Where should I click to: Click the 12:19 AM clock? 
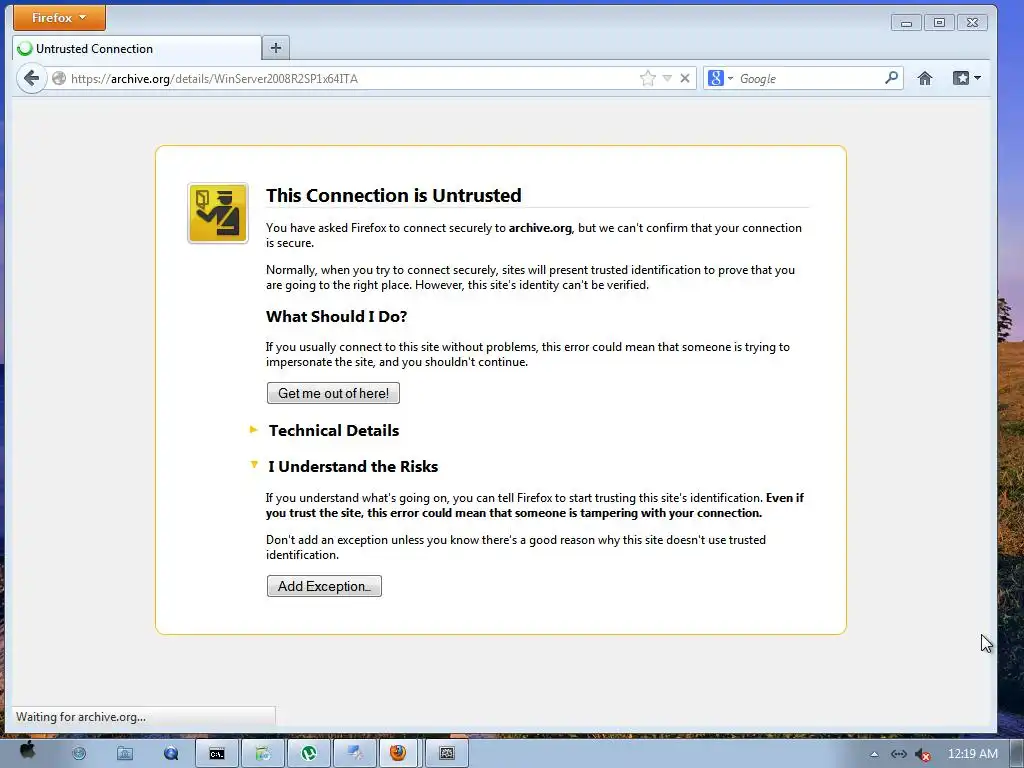click(x=972, y=754)
